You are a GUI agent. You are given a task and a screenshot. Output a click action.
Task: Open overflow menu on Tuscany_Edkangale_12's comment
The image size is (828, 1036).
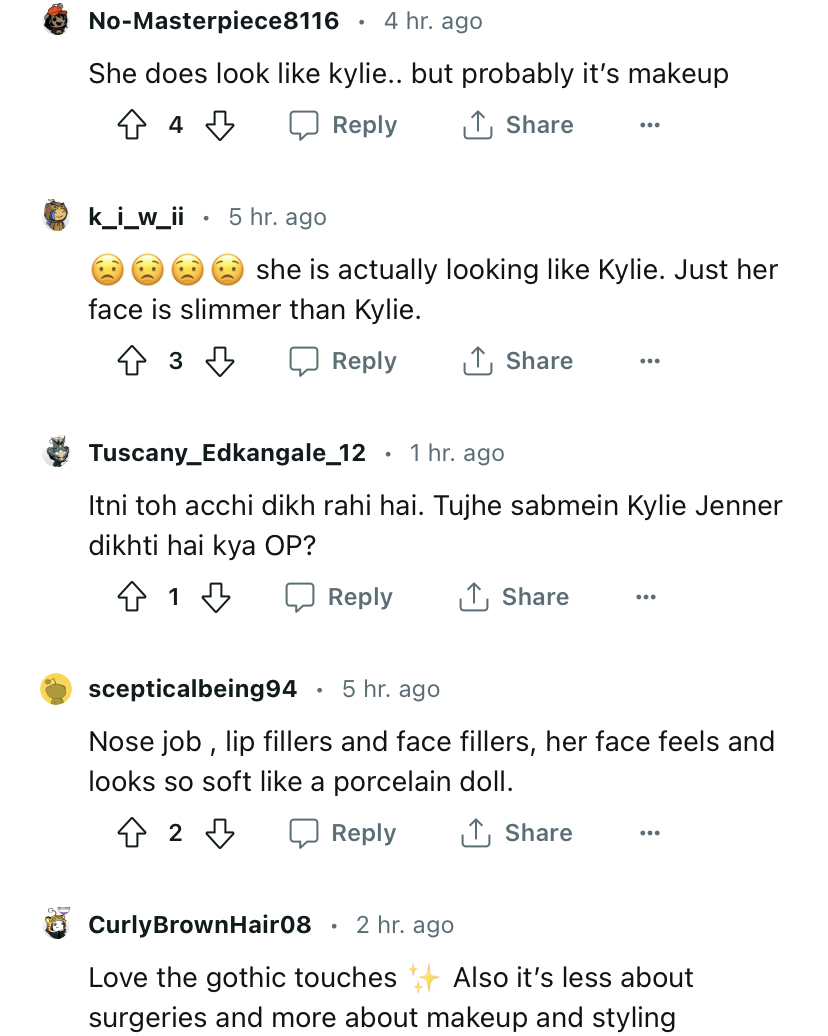pos(646,597)
